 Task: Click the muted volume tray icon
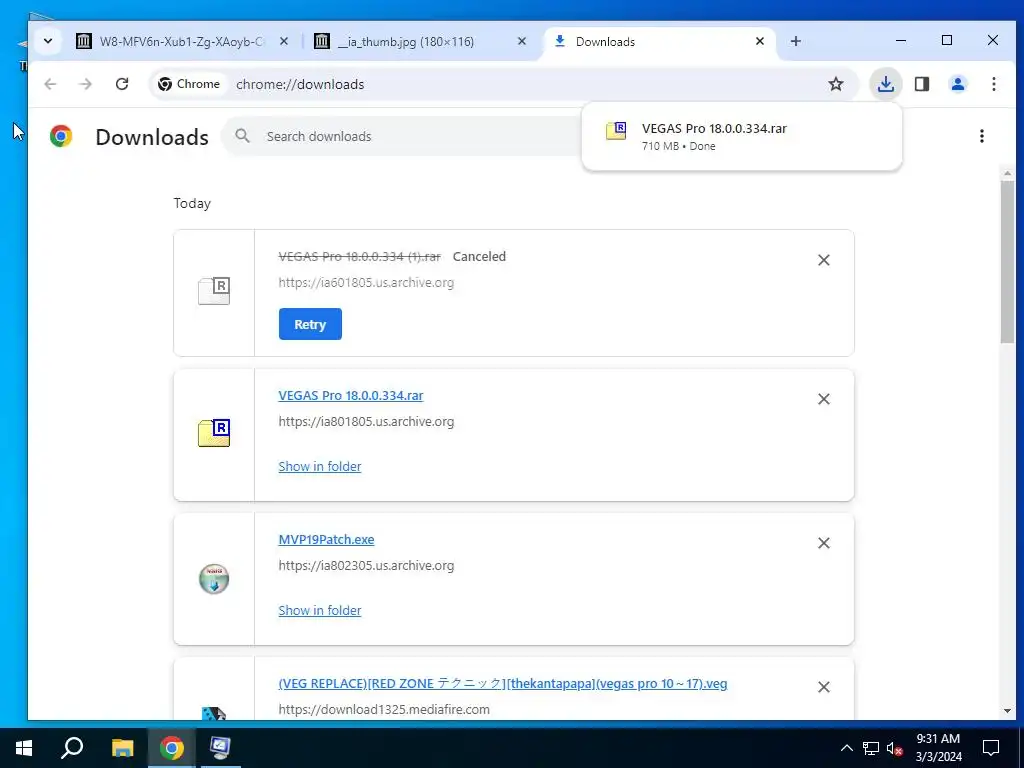coord(894,748)
